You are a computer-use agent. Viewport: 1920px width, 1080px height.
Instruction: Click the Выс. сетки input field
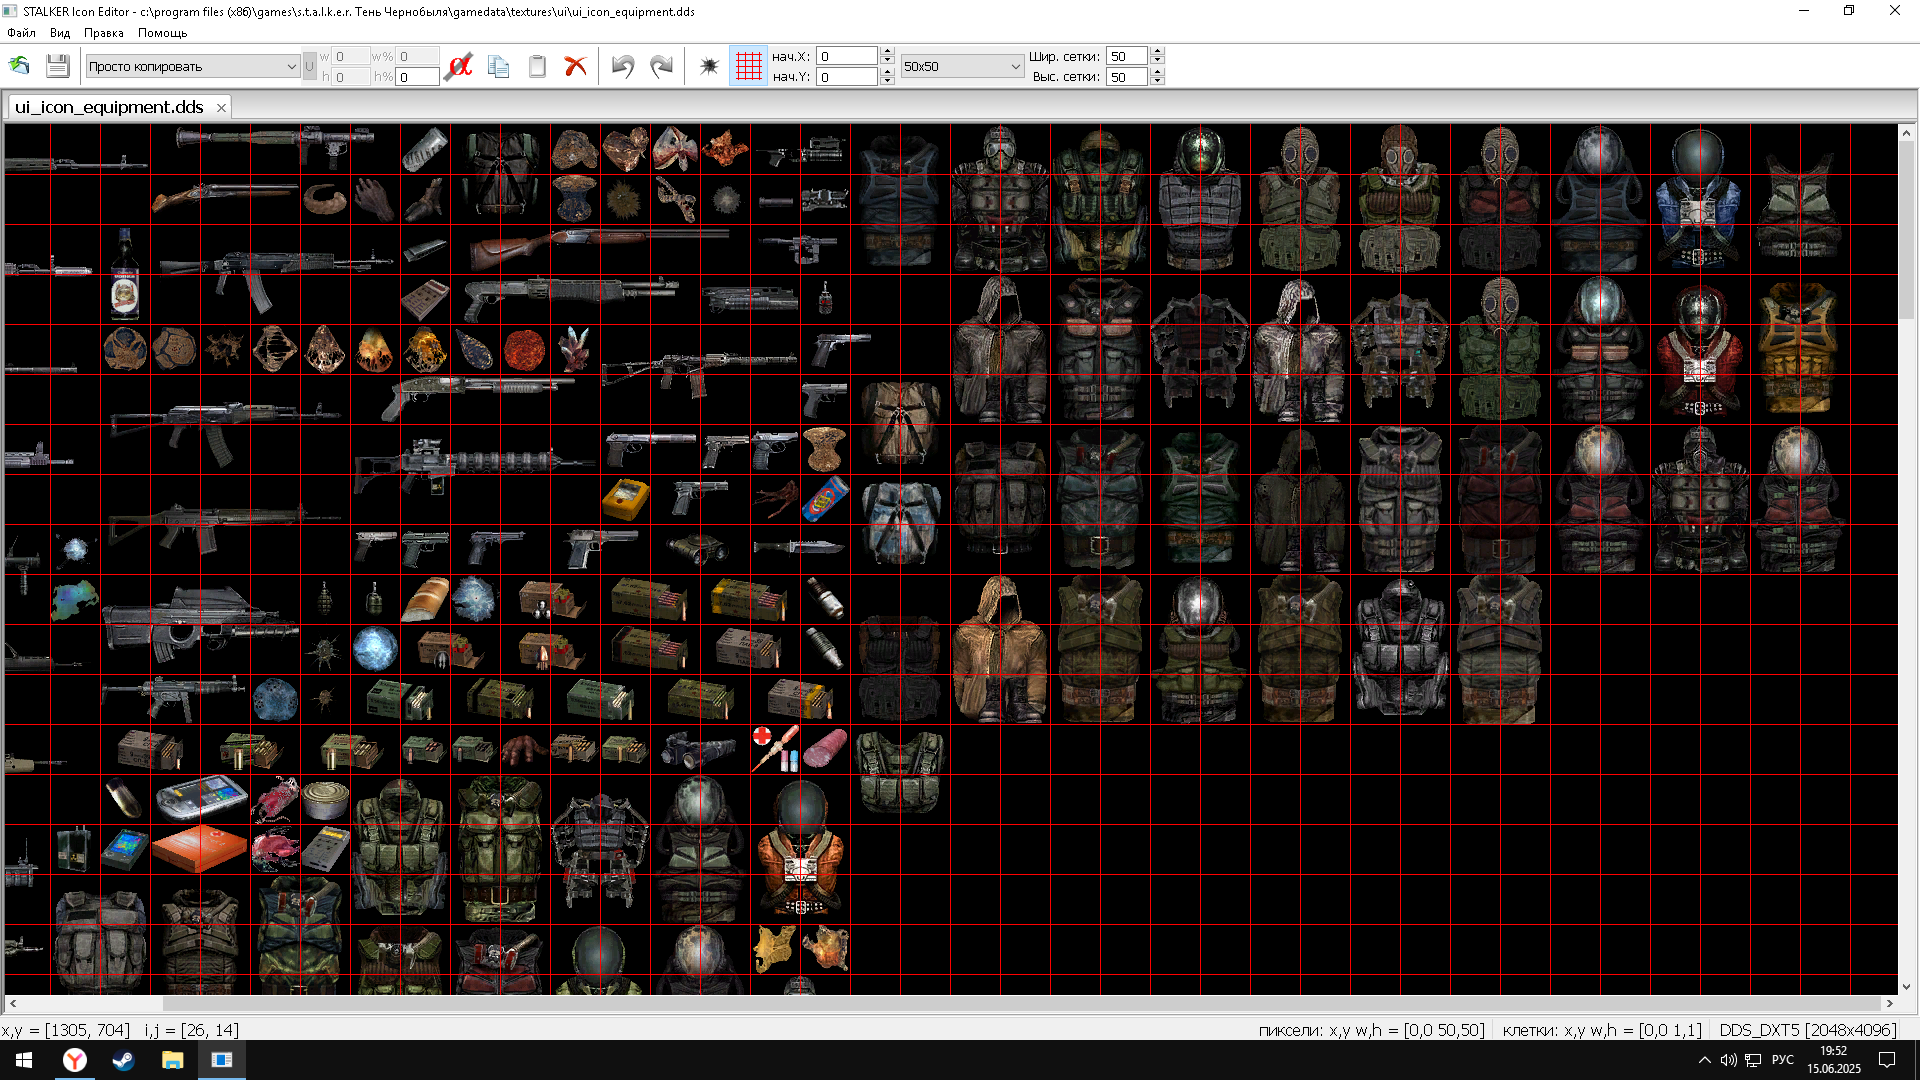point(1127,77)
